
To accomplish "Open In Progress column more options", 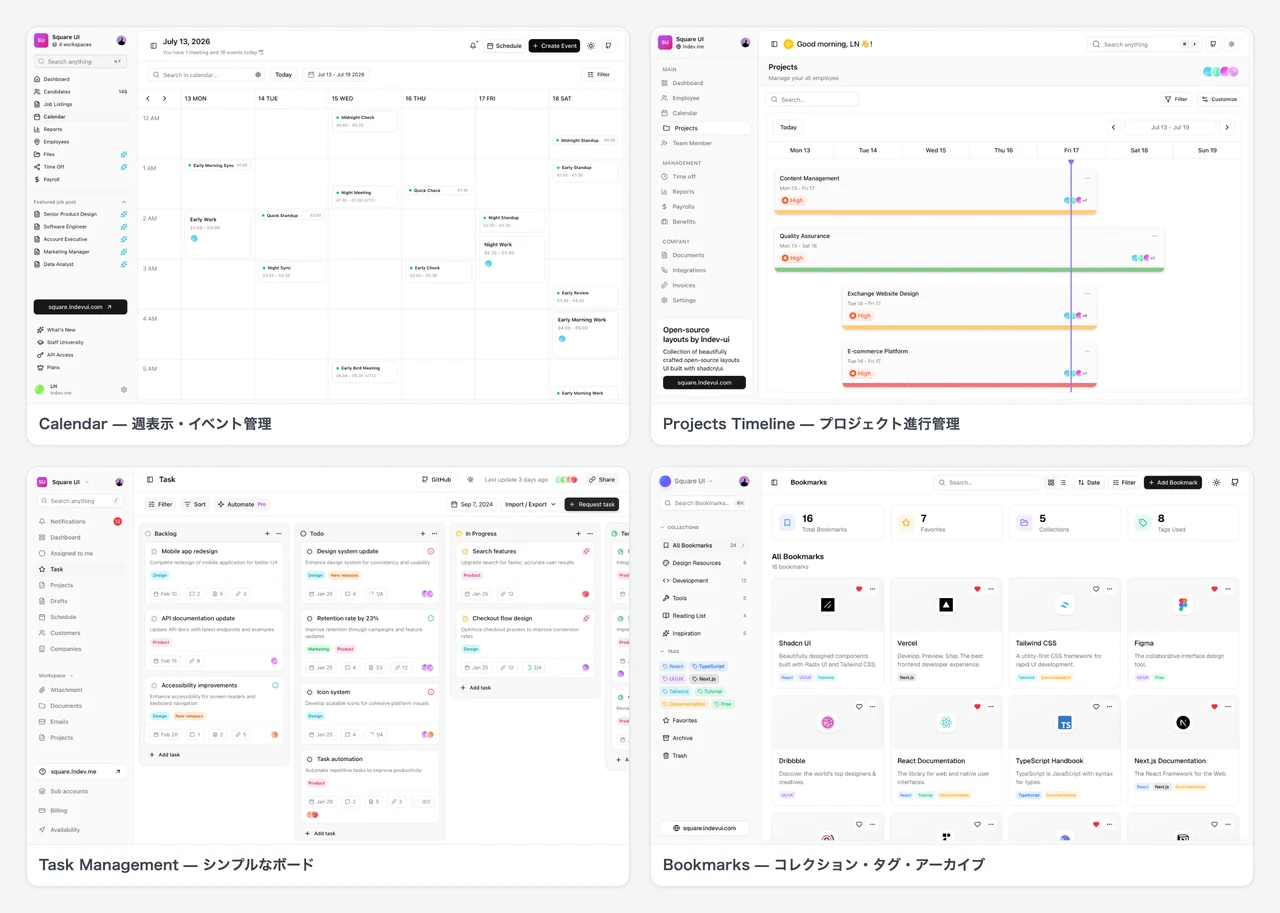I will click(590, 534).
